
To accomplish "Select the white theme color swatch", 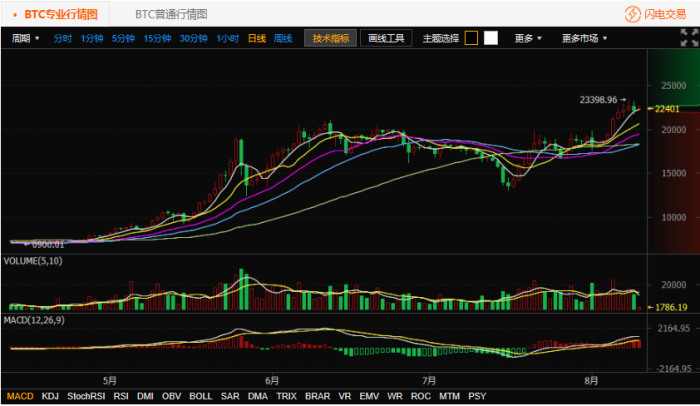I will point(490,38).
